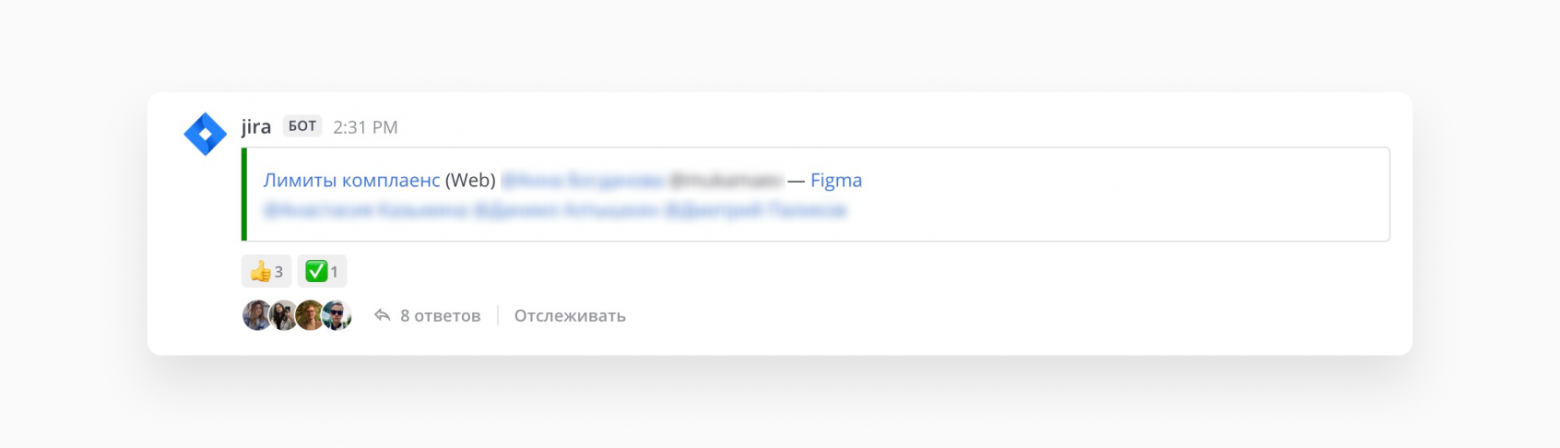This screenshot has width=1560, height=448.
Task: Click first blurred mention on second message line
Action: [x=365, y=211]
